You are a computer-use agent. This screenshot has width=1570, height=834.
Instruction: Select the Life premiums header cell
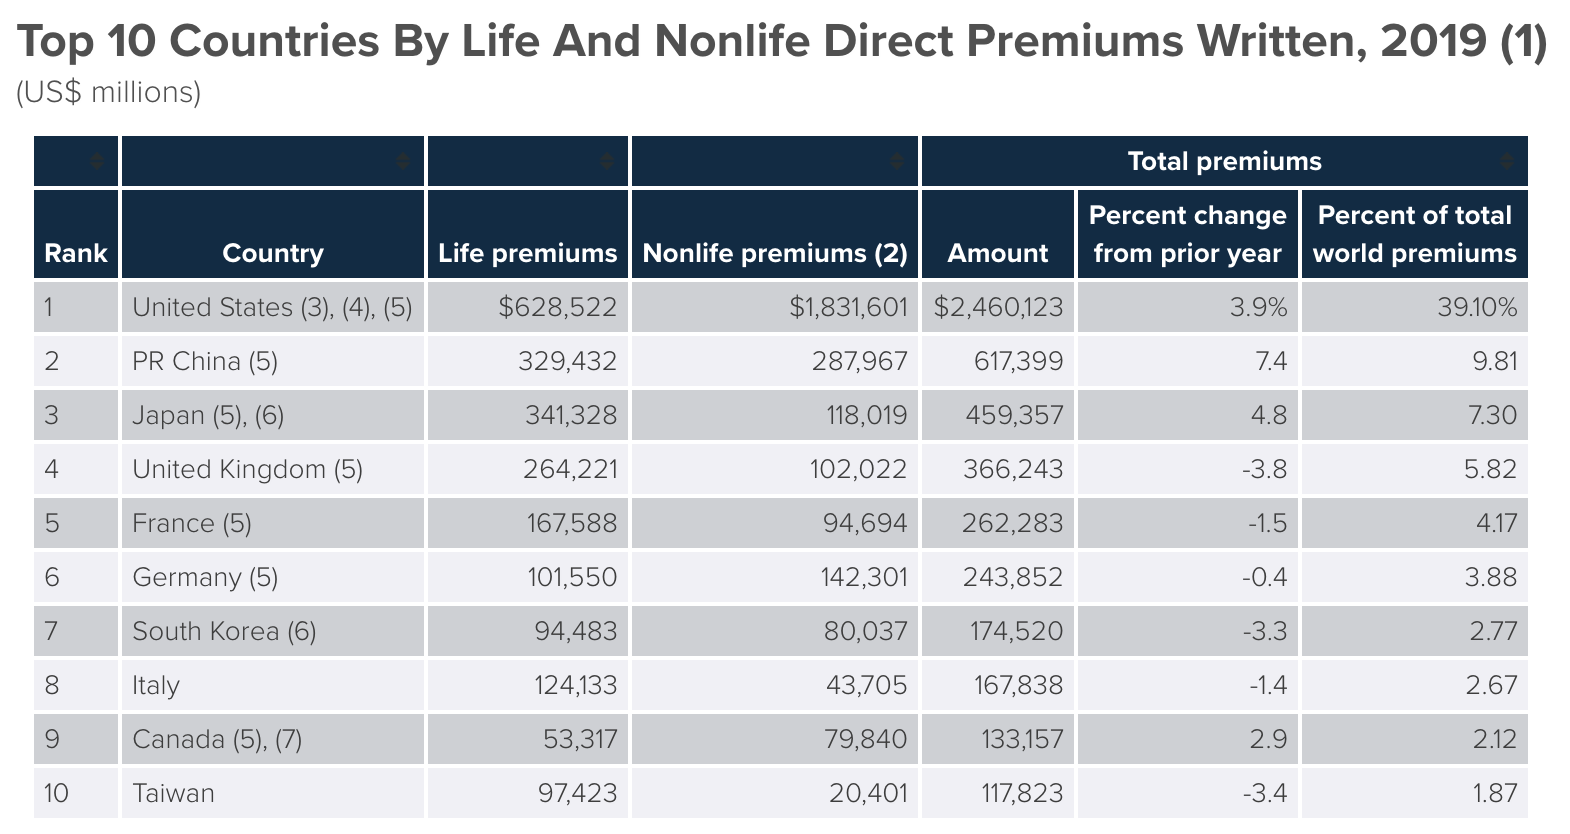point(527,253)
